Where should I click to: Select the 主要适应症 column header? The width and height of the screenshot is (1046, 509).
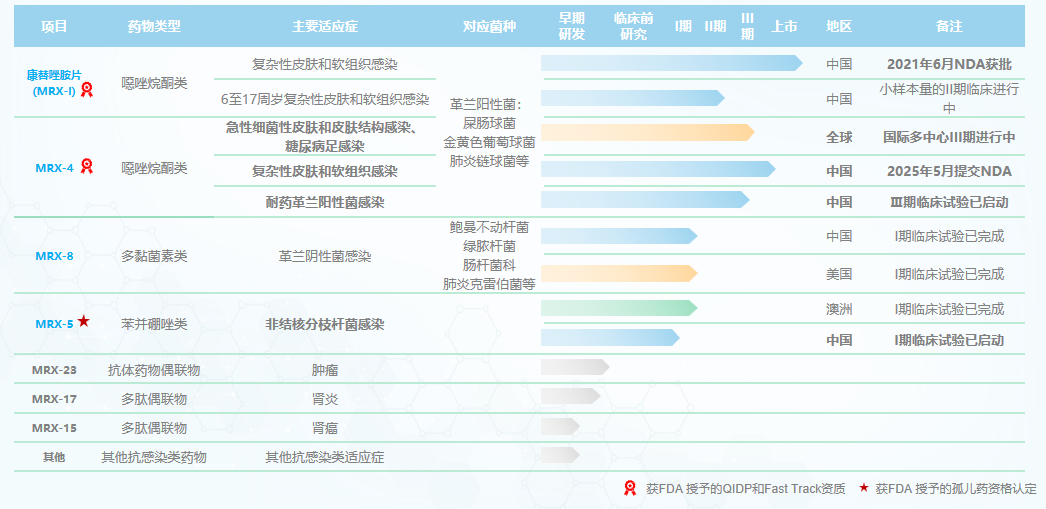click(x=324, y=26)
